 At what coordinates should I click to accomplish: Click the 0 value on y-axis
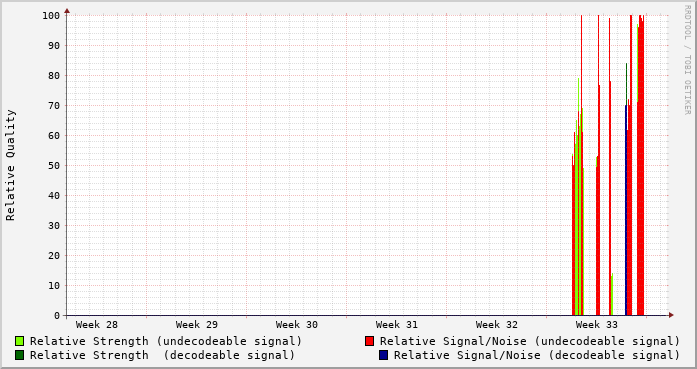click(57, 316)
